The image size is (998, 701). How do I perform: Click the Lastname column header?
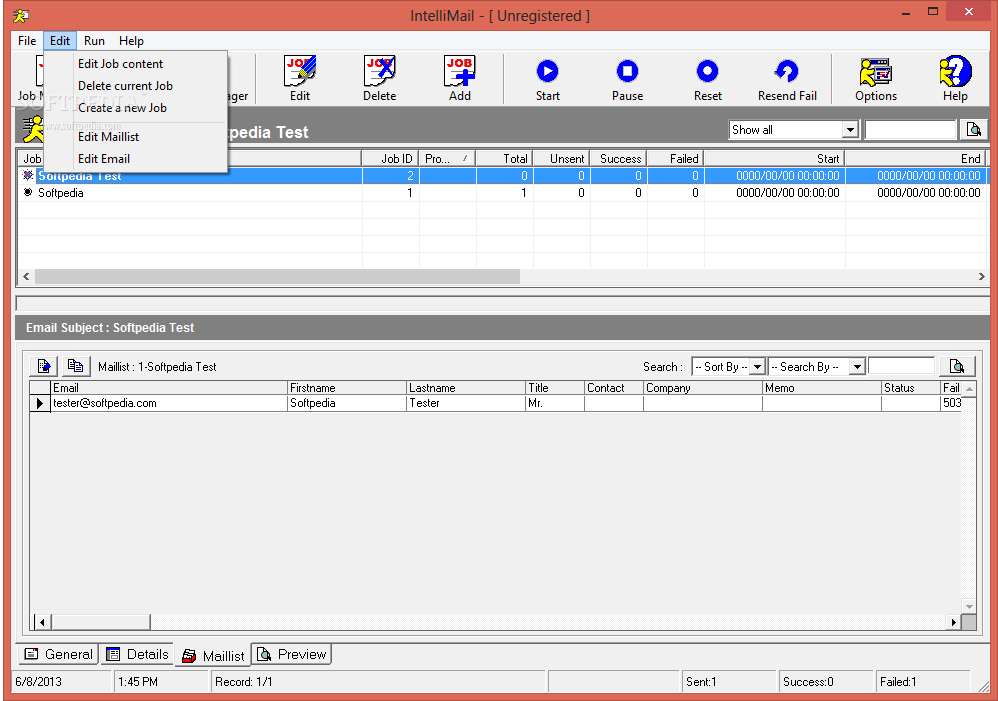(x=466, y=388)
